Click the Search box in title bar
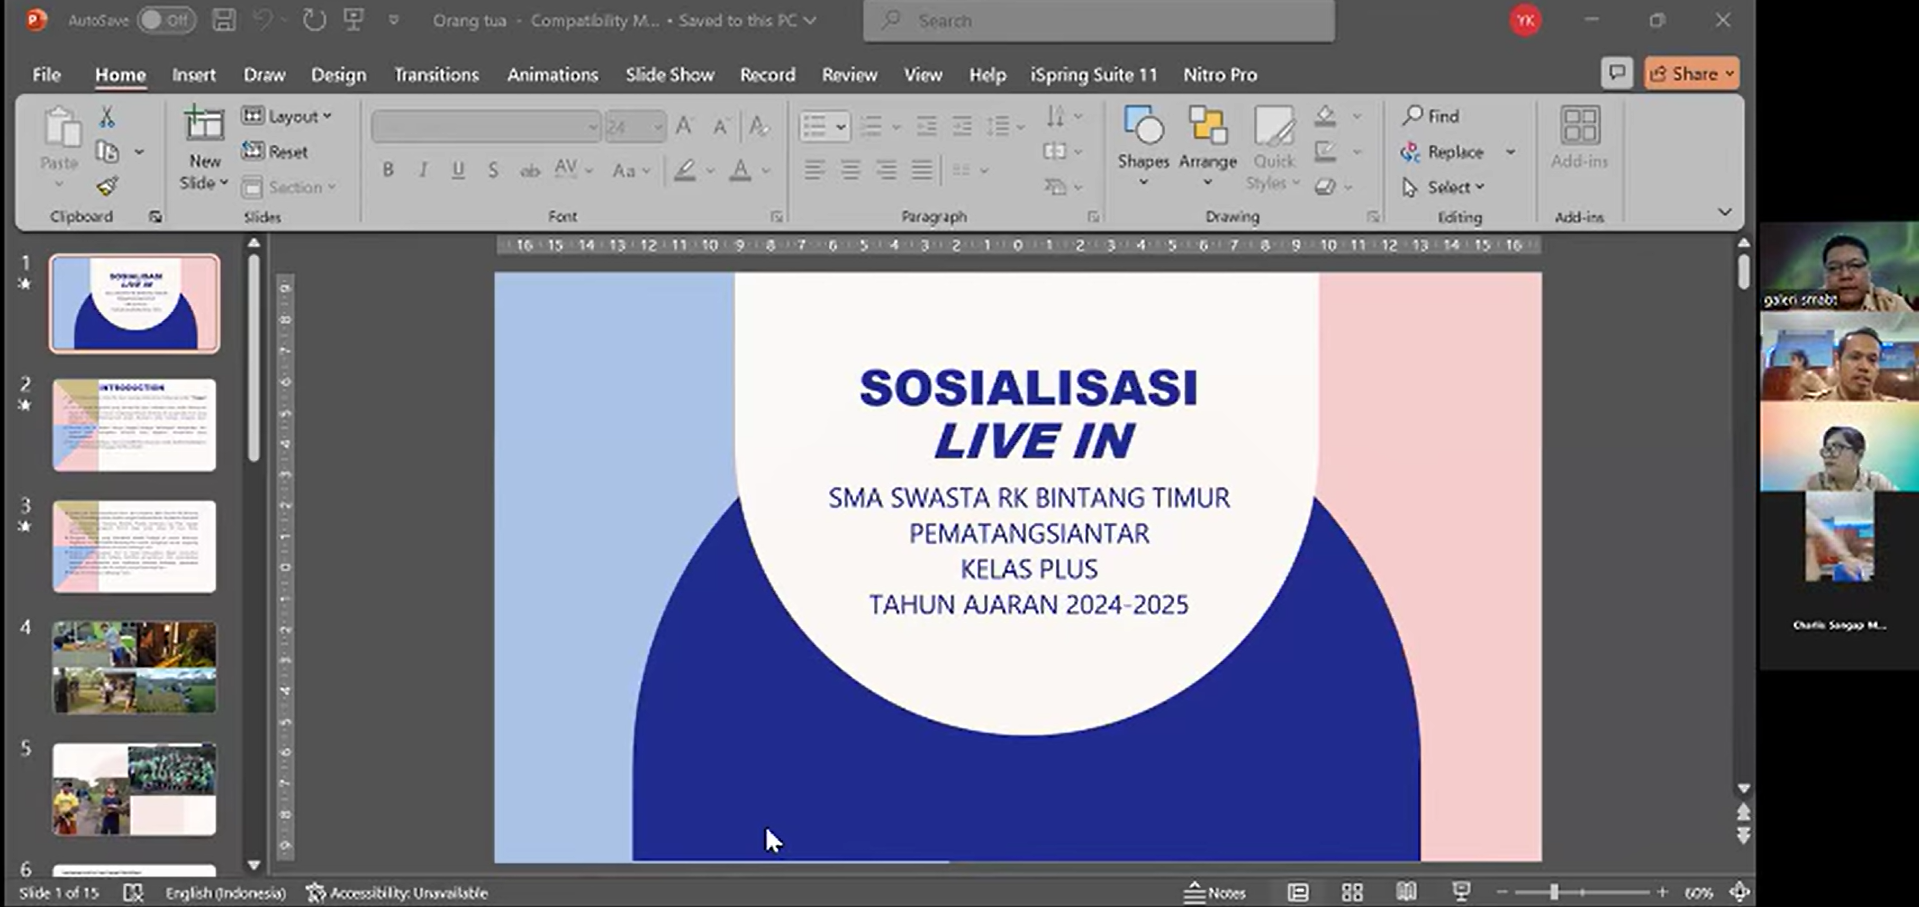The height and width of the screenshot is (907, 1919). click(x=1098, y=21)
